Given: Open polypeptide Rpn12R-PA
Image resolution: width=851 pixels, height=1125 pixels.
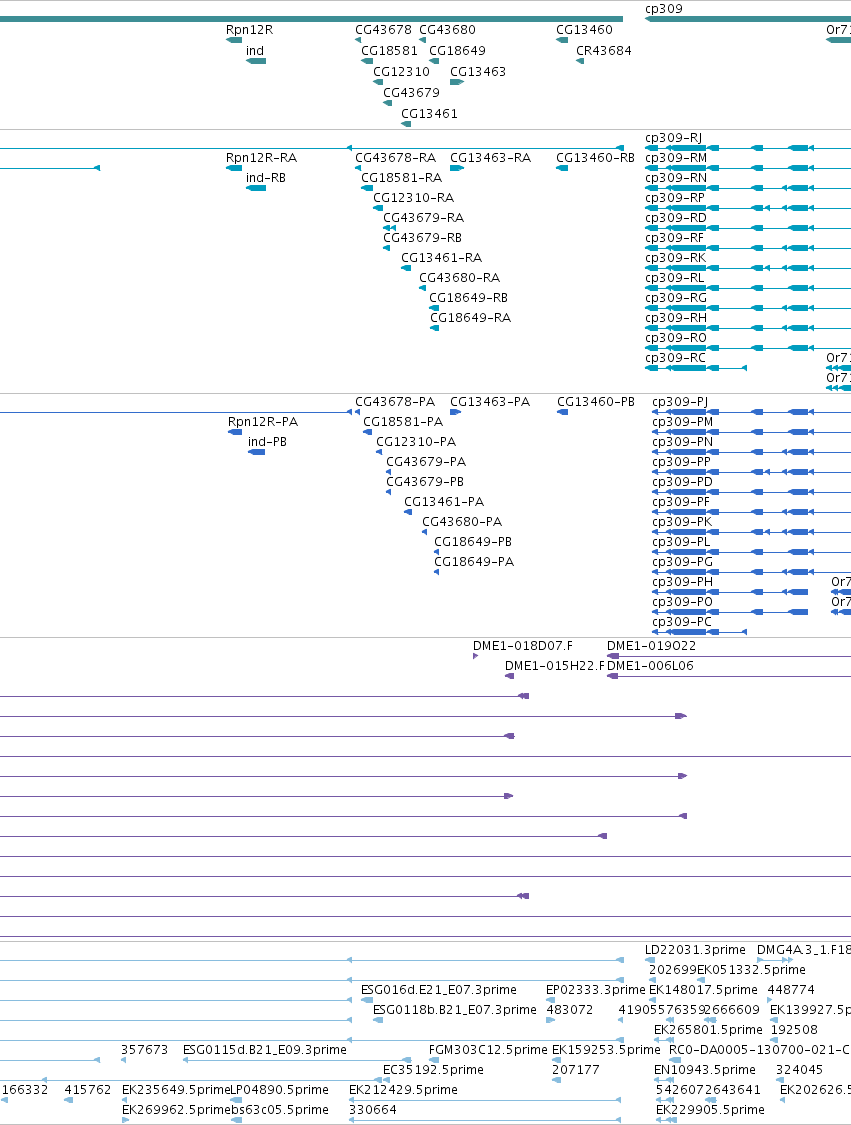Looking at the screenshot, I should (x=263, y=421).
